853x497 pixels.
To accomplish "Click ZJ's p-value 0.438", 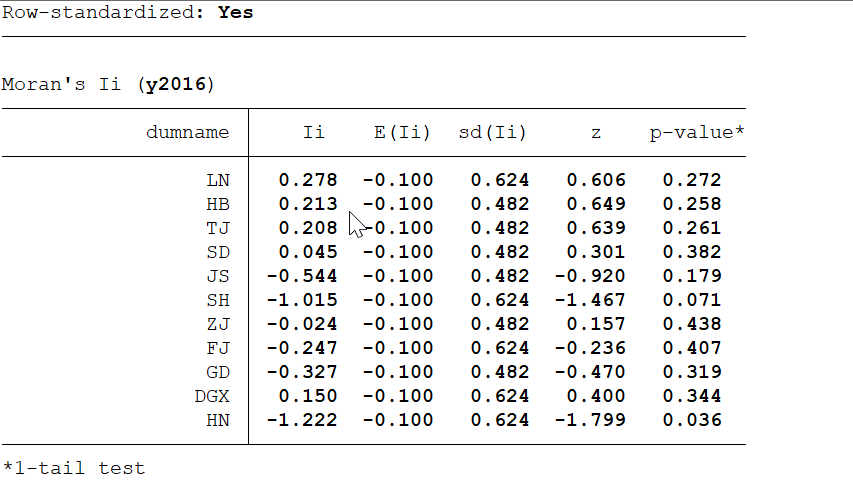I will coord(691,324).
